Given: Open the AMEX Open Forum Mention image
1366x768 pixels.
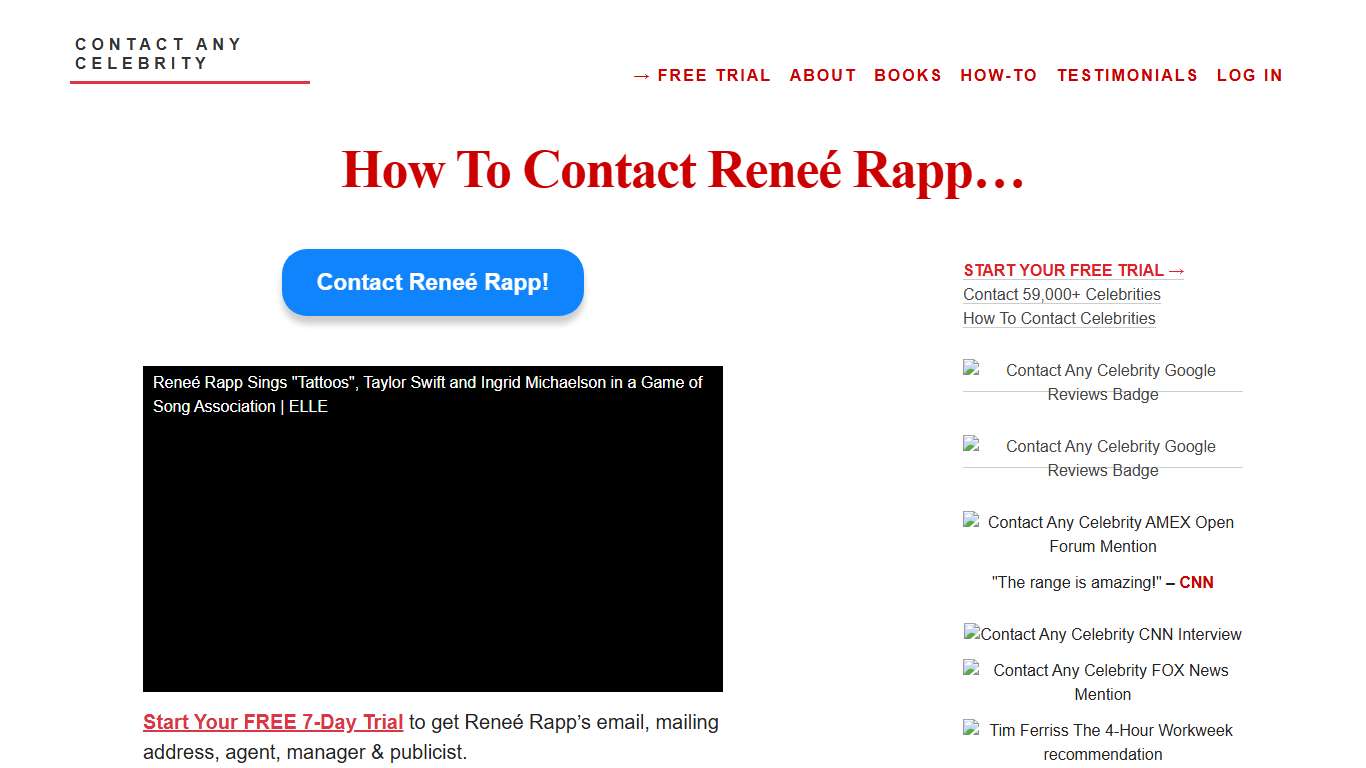Looking at the screenshot, I should pos(1100,534).
